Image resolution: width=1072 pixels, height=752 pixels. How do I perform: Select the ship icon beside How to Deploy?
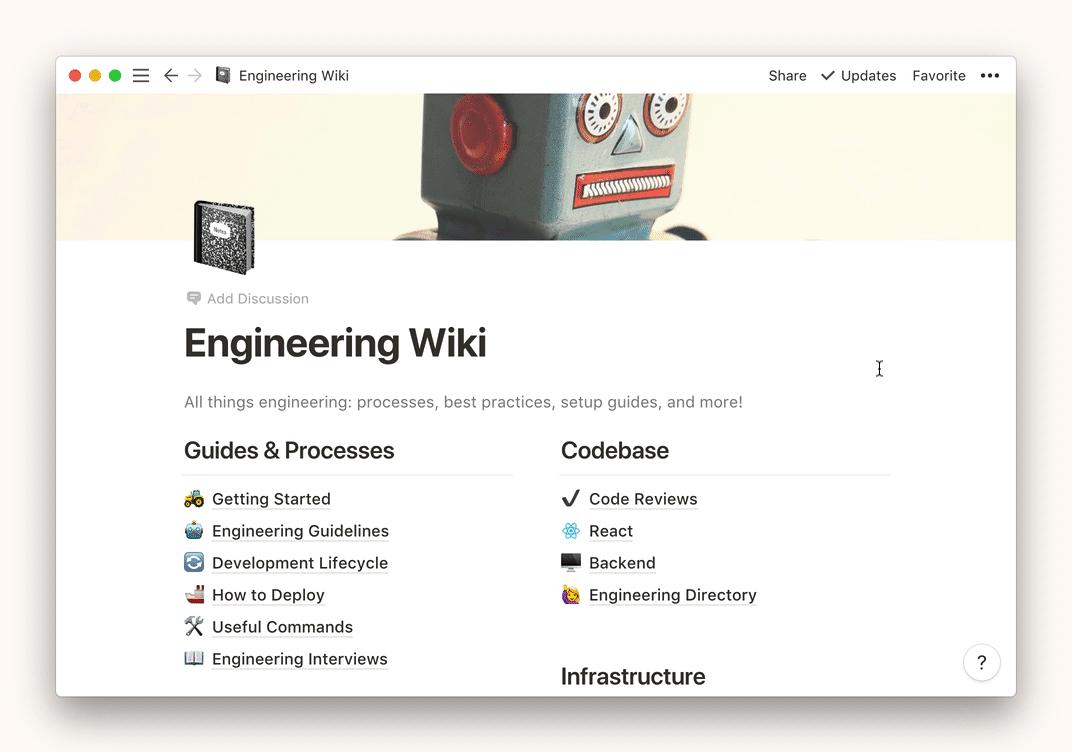pos(194,594)
